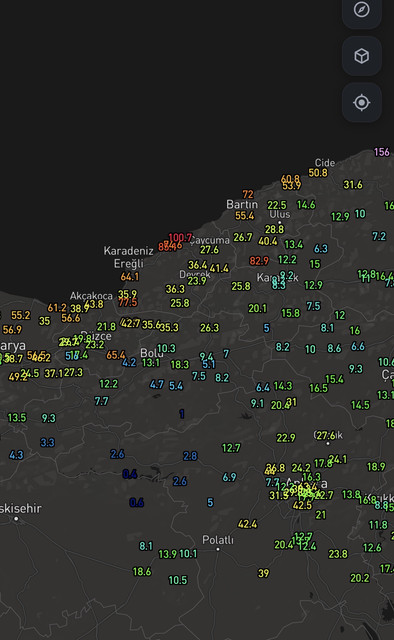Tap the 11.8 station value
The width and height of the screenshot is (394, 640).
click(378, 524)
